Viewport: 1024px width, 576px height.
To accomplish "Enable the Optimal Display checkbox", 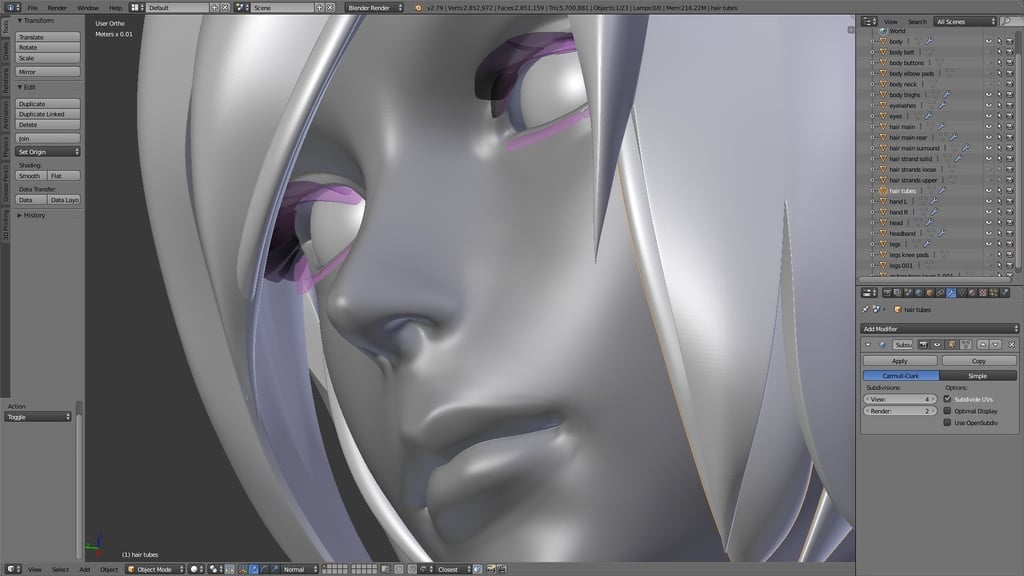I will click(x=947, y=411).
